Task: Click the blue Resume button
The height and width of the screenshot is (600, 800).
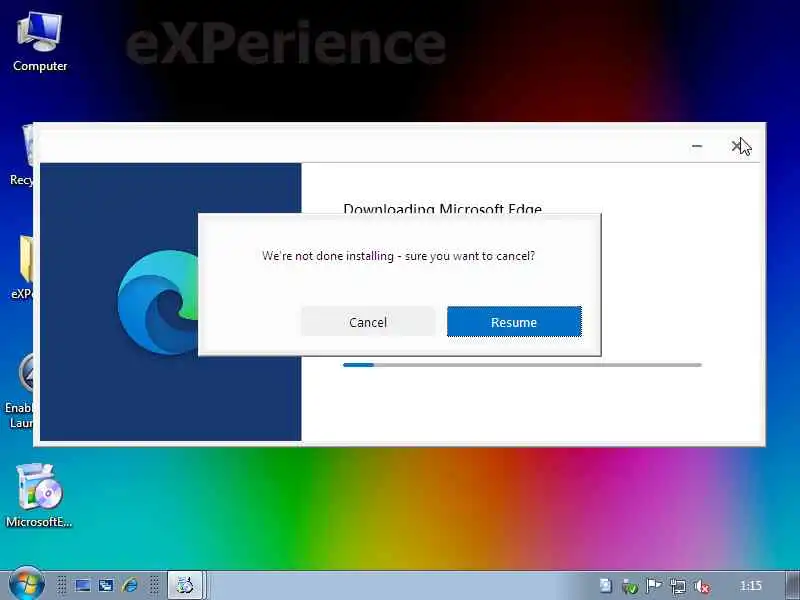Action: click(514, 322)
